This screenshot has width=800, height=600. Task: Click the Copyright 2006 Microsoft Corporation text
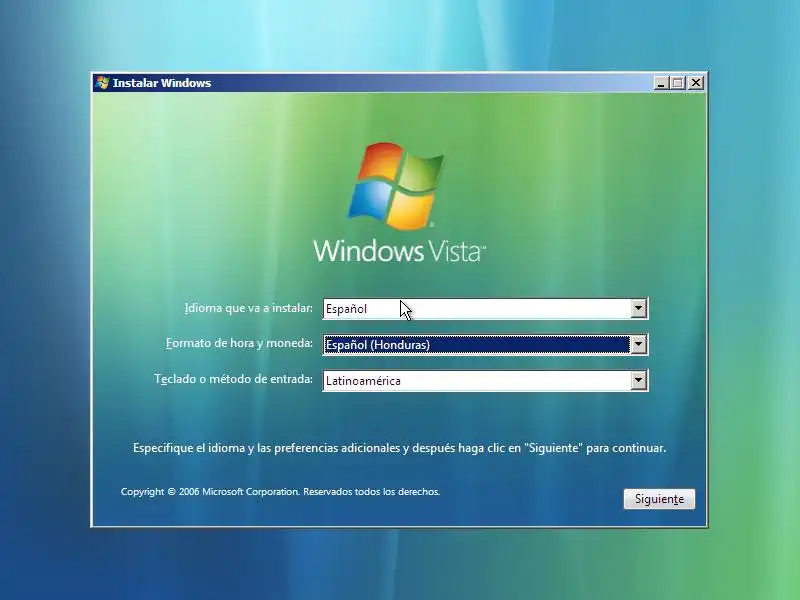(x=280, y=492)
